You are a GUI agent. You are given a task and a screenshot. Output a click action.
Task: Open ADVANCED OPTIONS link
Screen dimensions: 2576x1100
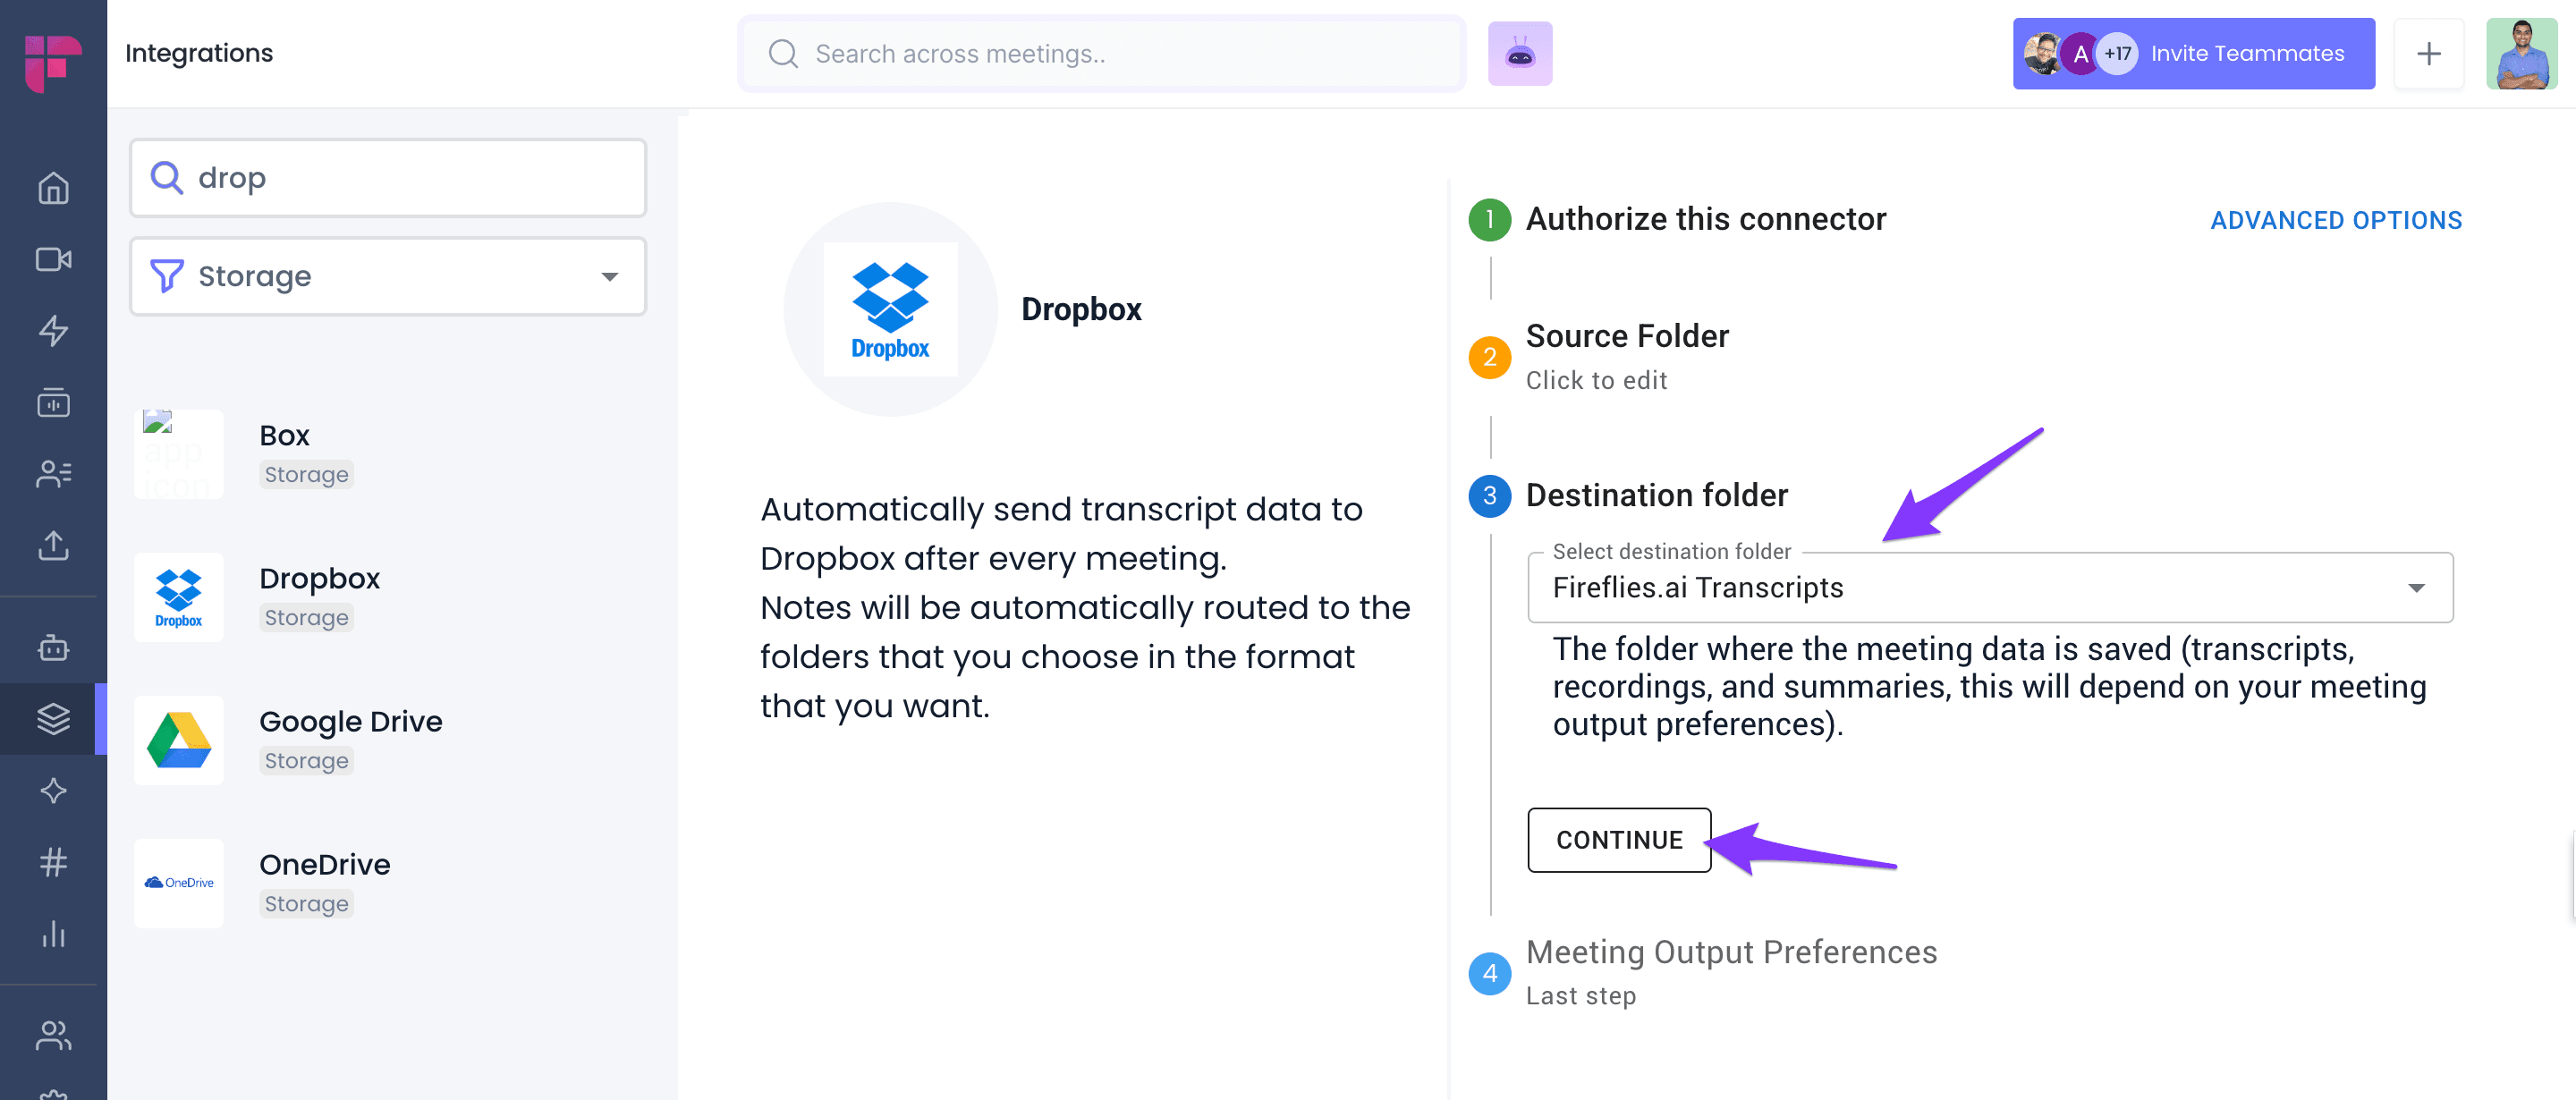[x=2336, y=220]
